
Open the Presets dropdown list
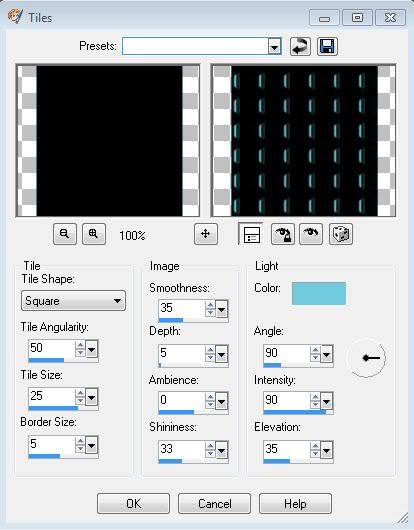coord(275,46)
